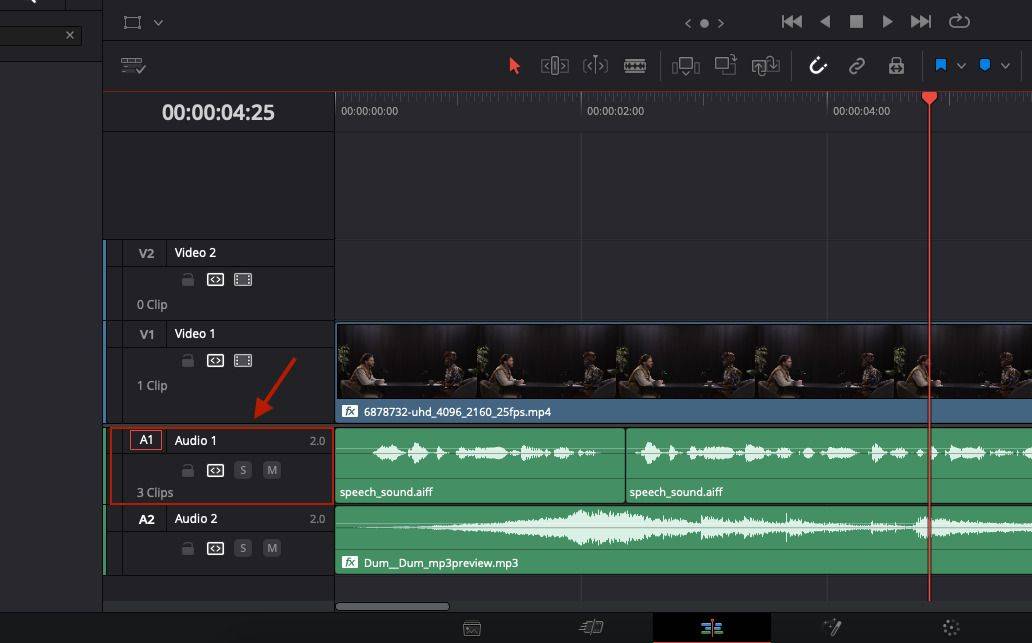Toggle the snapping magnet

[x=818, y=65]
